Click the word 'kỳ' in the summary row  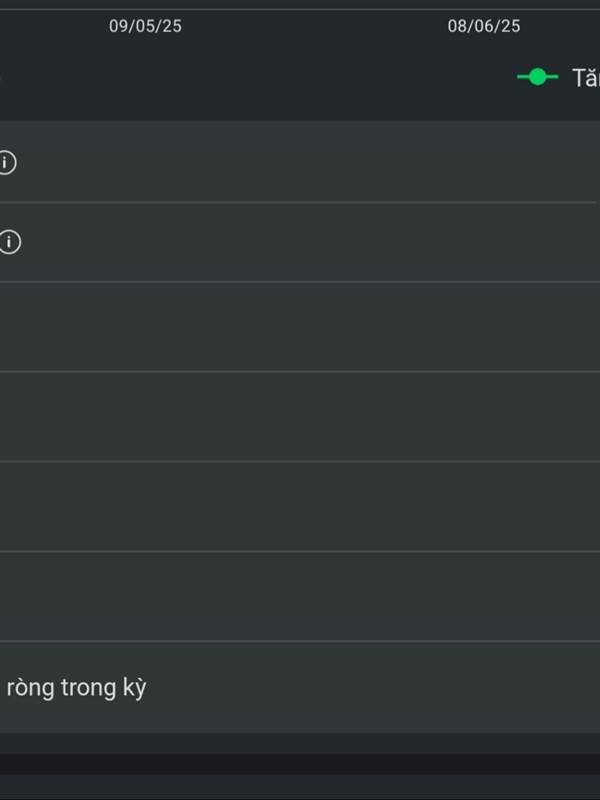tap(134, 688)
